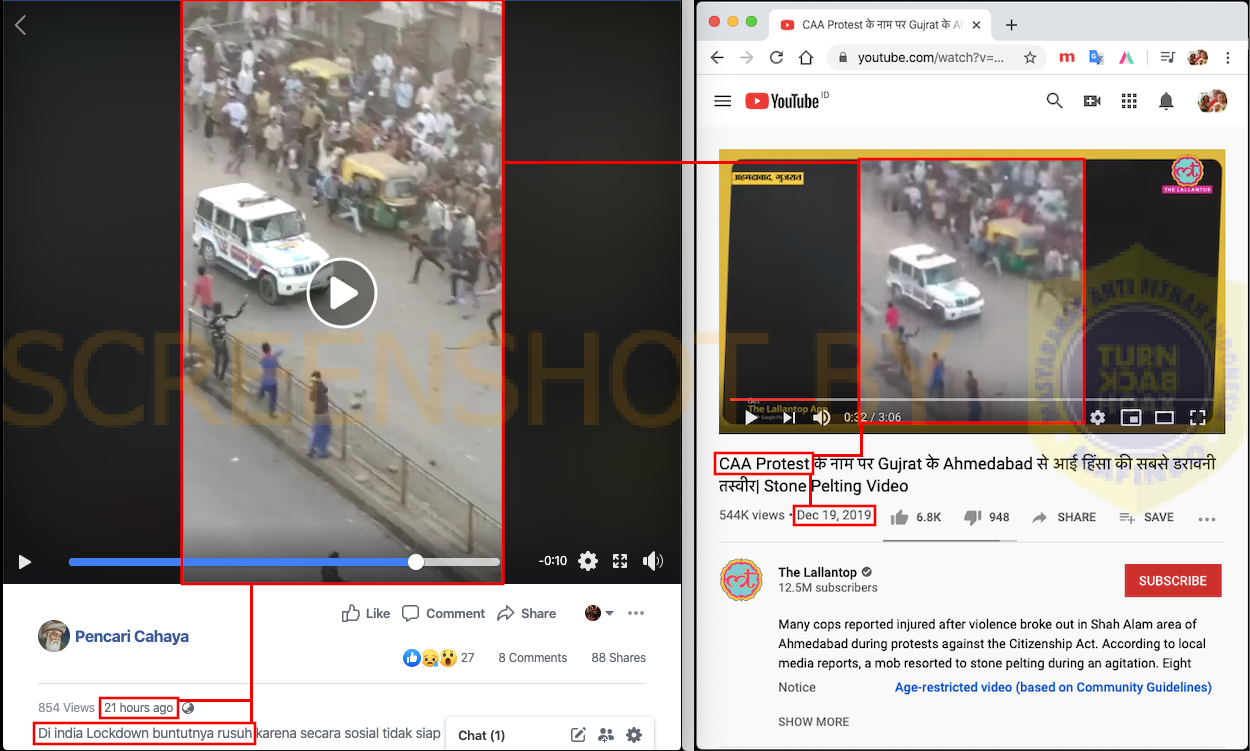Click the dislike thumbs down icon
1250x751 pixels.
point(972,517)
